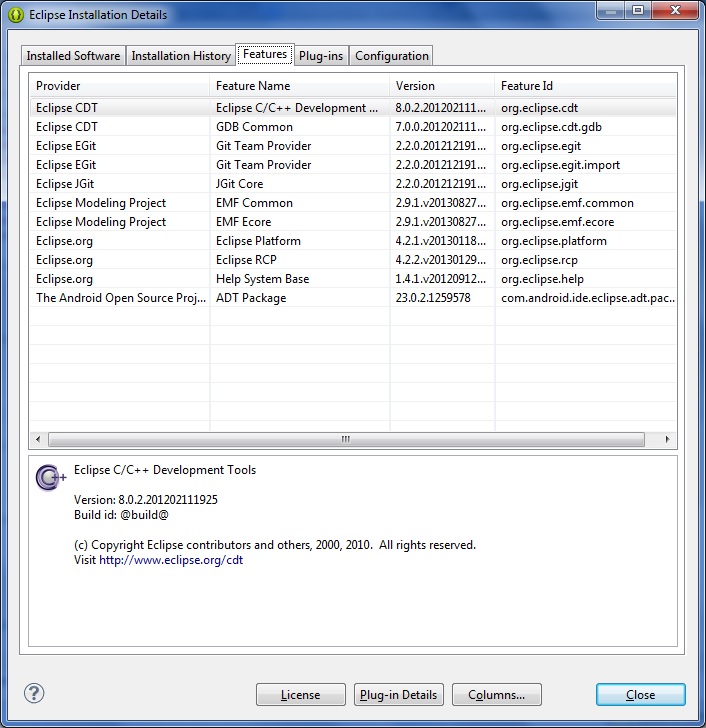Viewport: 706px width, 728px height.
Task: Open the Installation History tab
Action: (x=181, y=56)
